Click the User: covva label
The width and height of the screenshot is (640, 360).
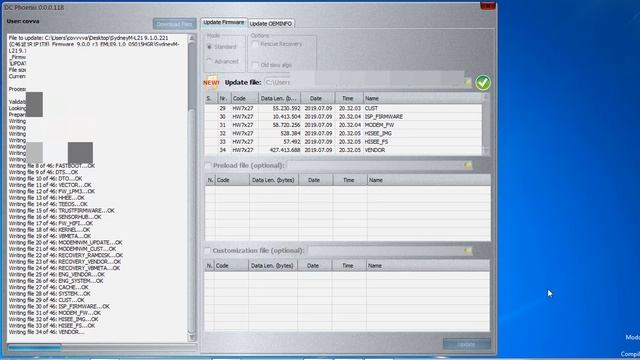click(x=23, y=21)
